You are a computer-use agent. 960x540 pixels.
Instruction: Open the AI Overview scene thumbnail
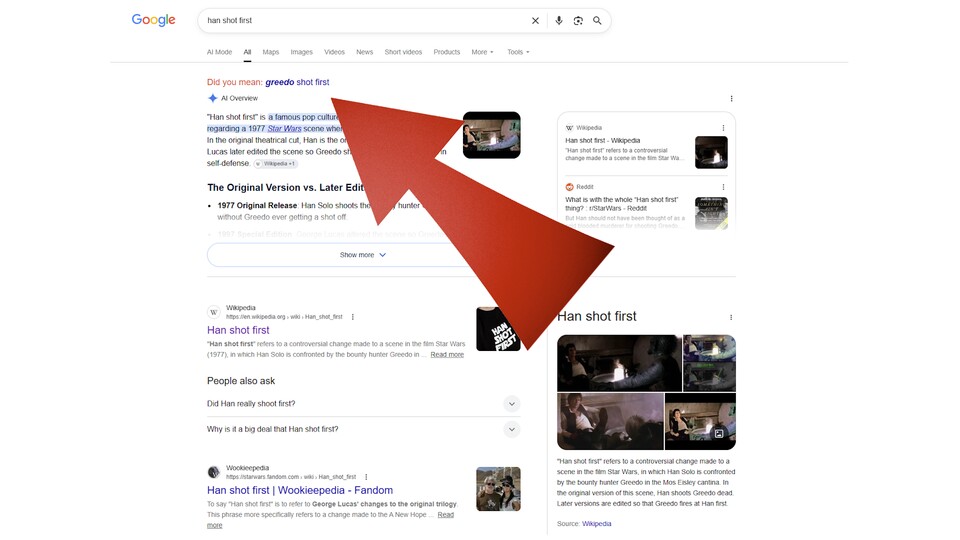492,135
